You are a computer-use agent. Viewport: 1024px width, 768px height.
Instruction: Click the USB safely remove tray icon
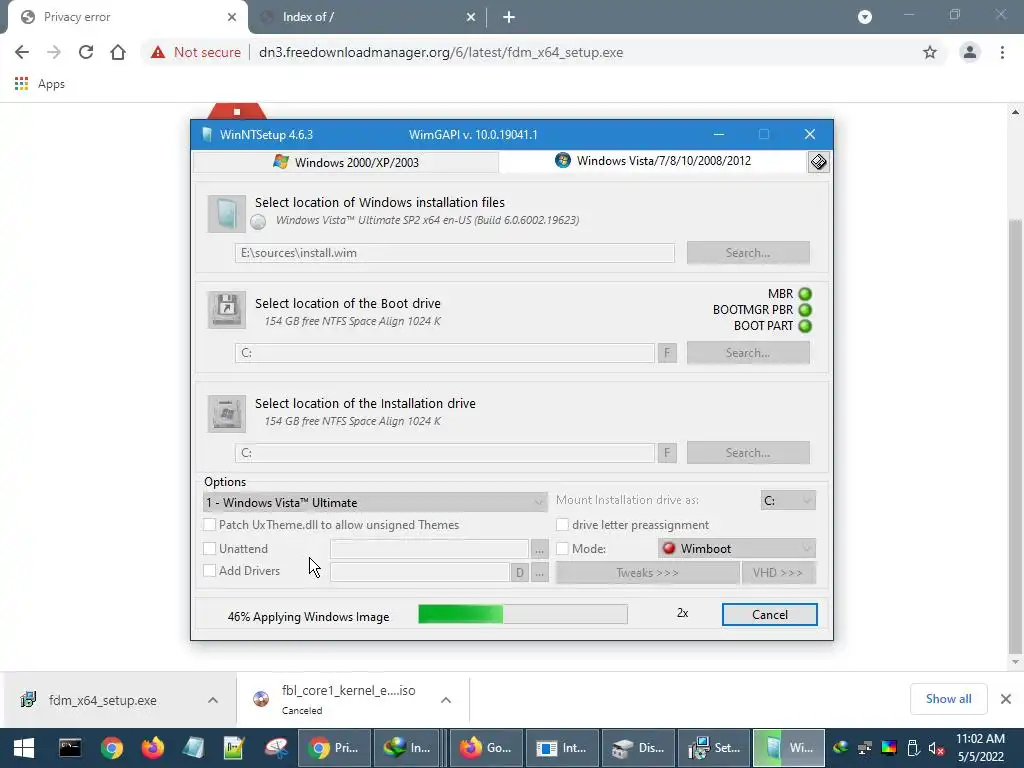coord(913,748)
